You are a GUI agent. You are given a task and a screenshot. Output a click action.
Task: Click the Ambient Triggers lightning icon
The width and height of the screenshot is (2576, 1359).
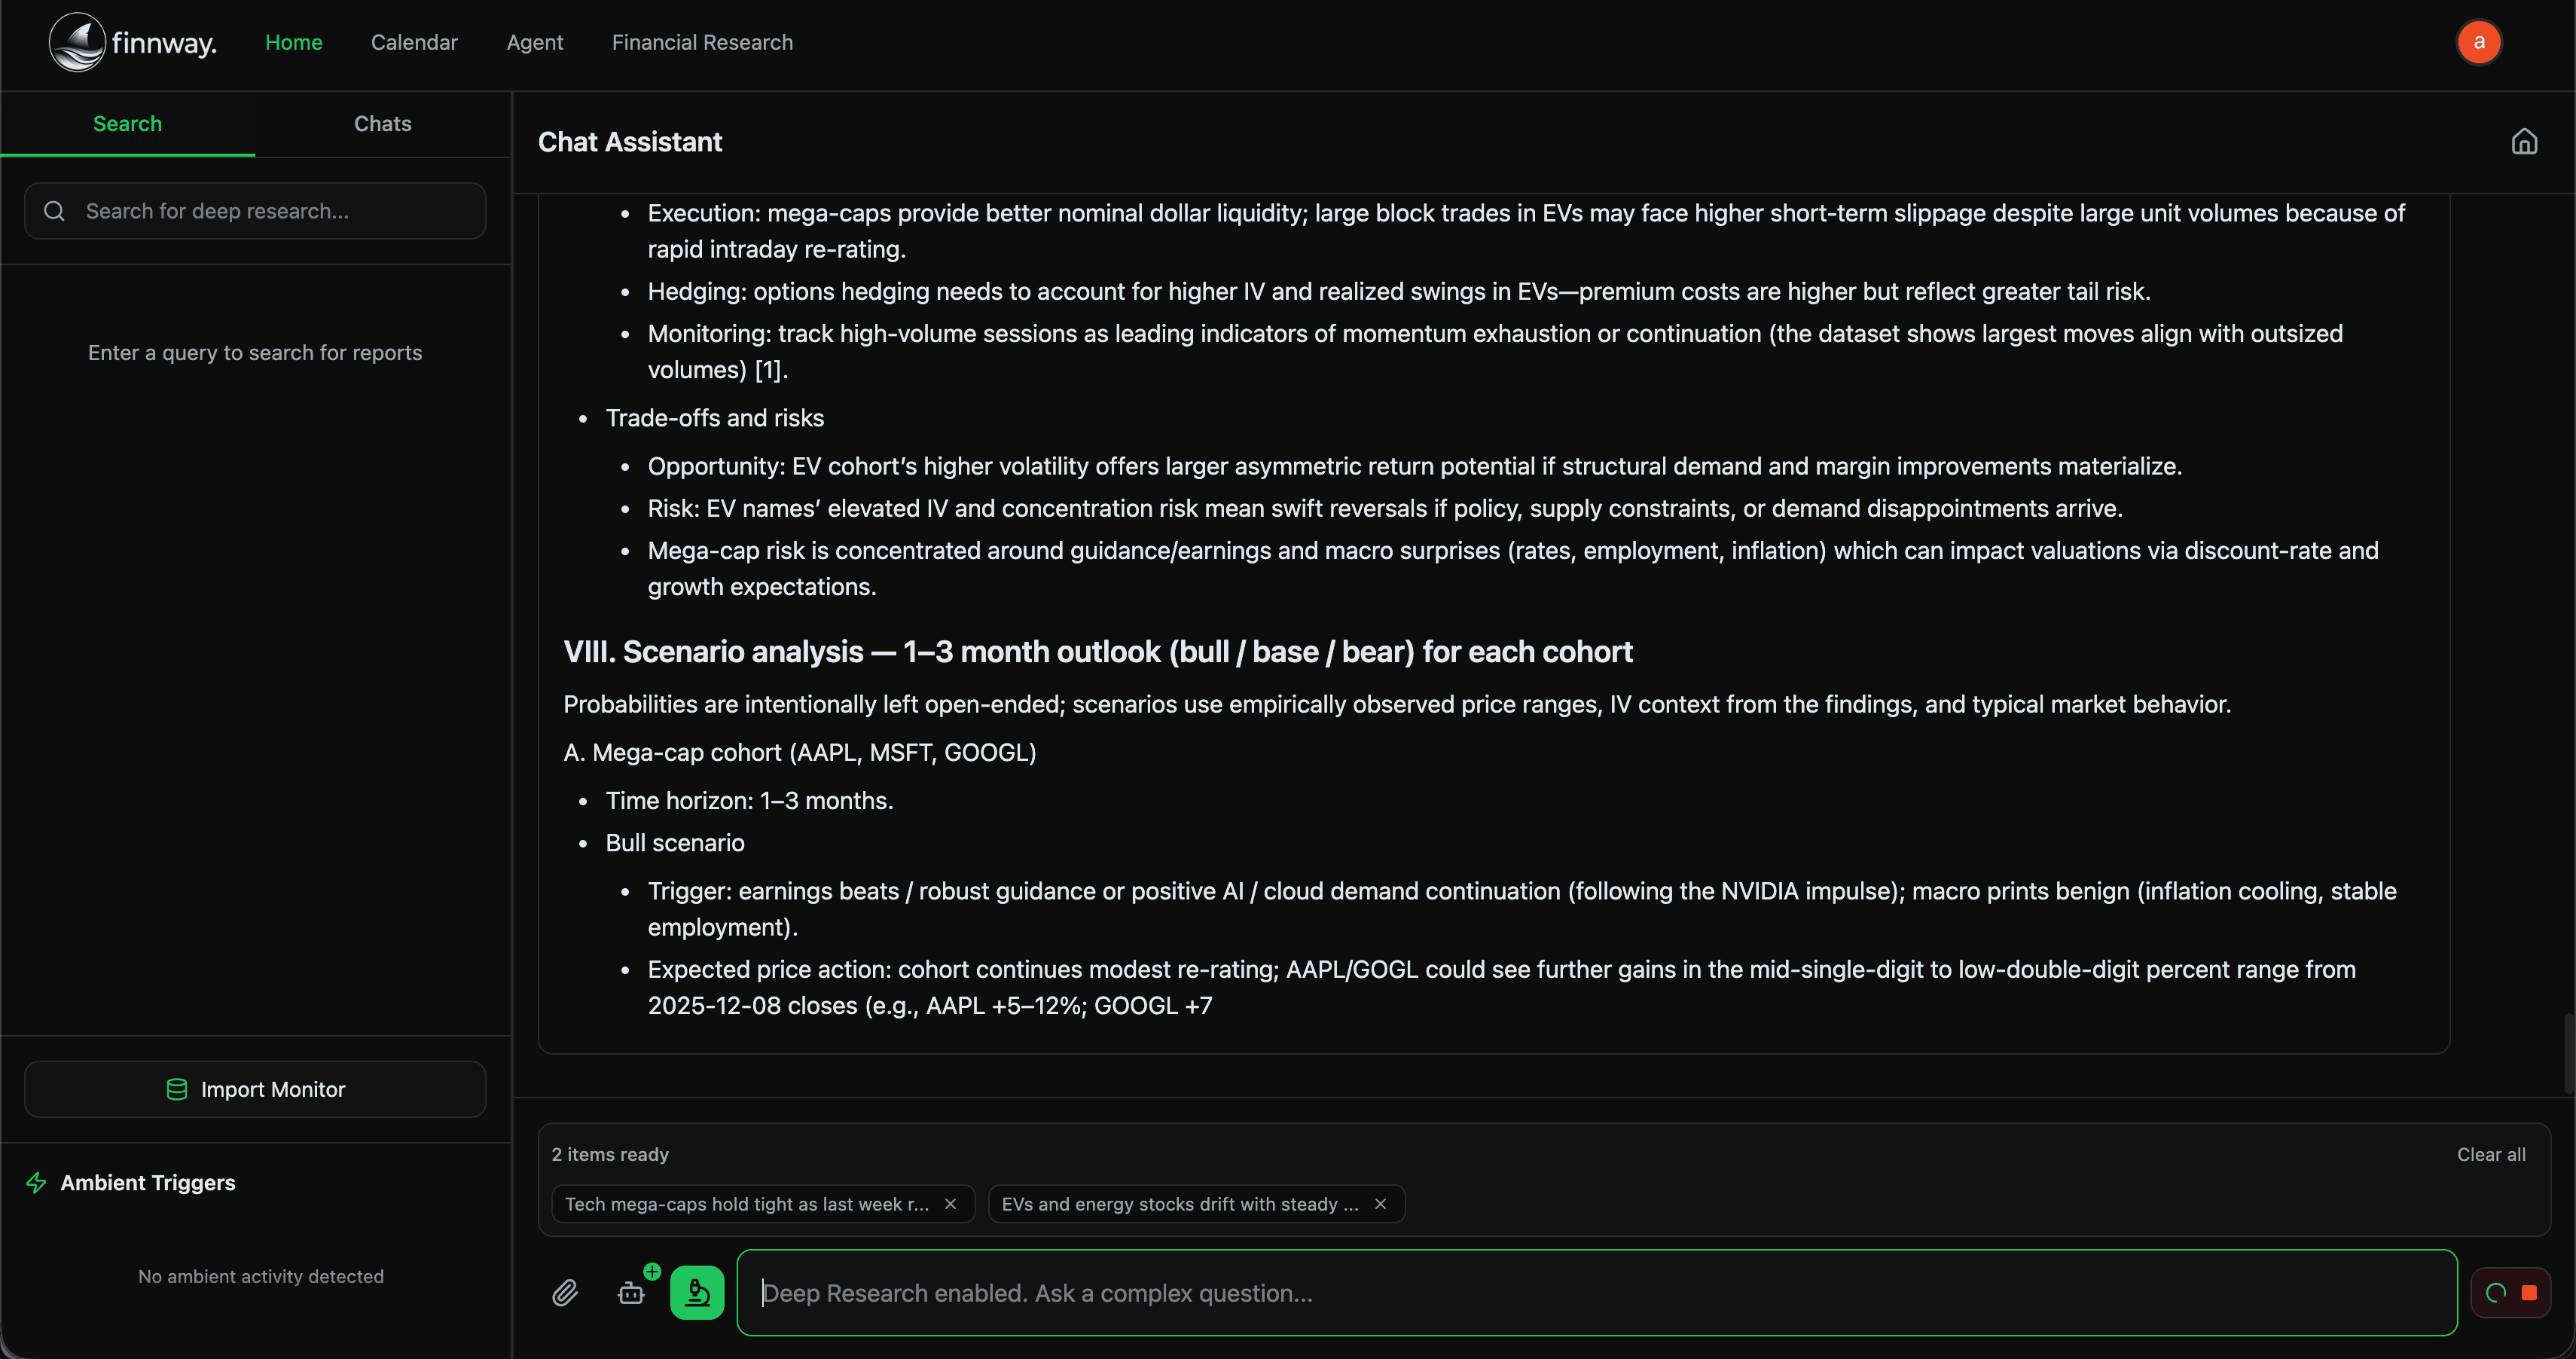37,1183
